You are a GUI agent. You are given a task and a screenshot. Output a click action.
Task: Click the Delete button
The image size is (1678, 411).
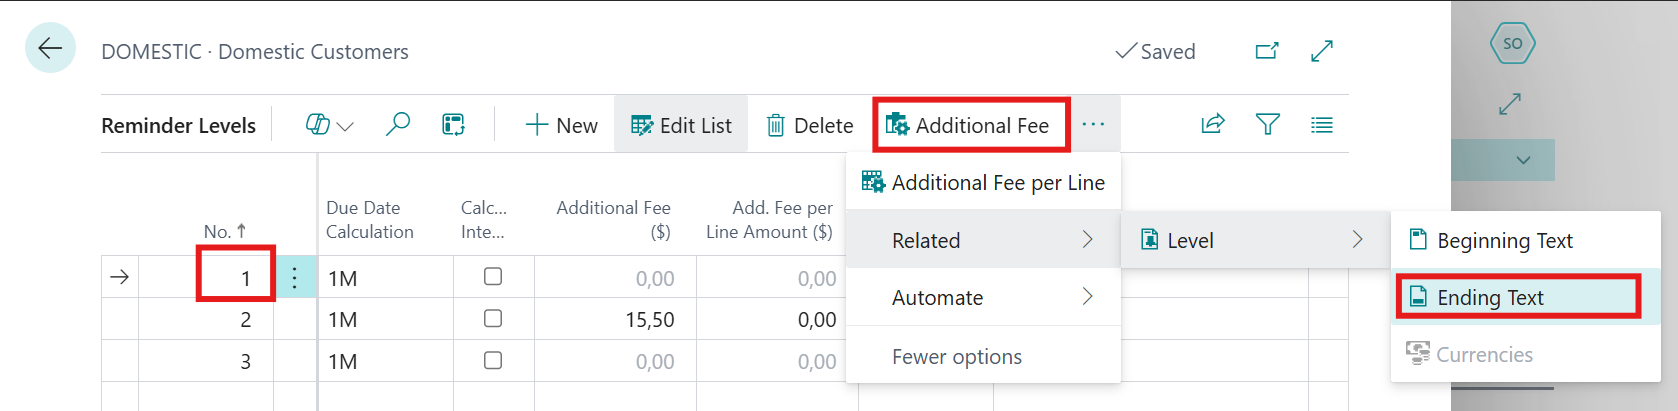(x=810, y=125)
